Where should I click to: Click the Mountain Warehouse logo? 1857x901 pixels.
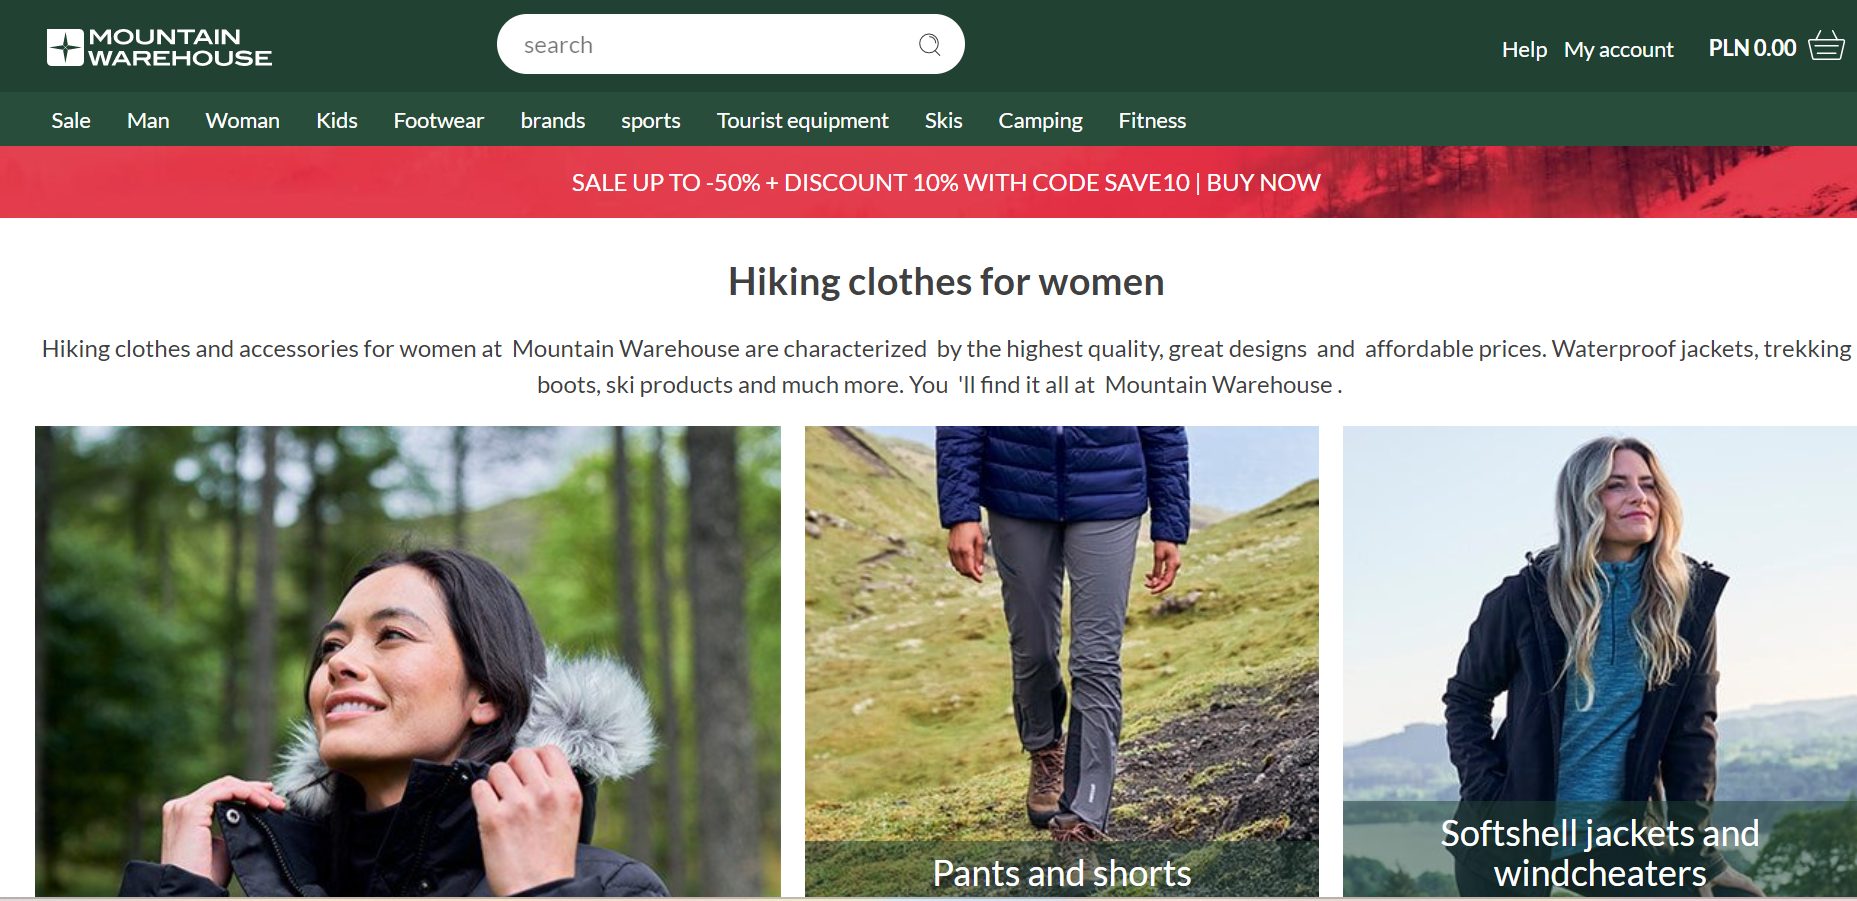(159, 47)
